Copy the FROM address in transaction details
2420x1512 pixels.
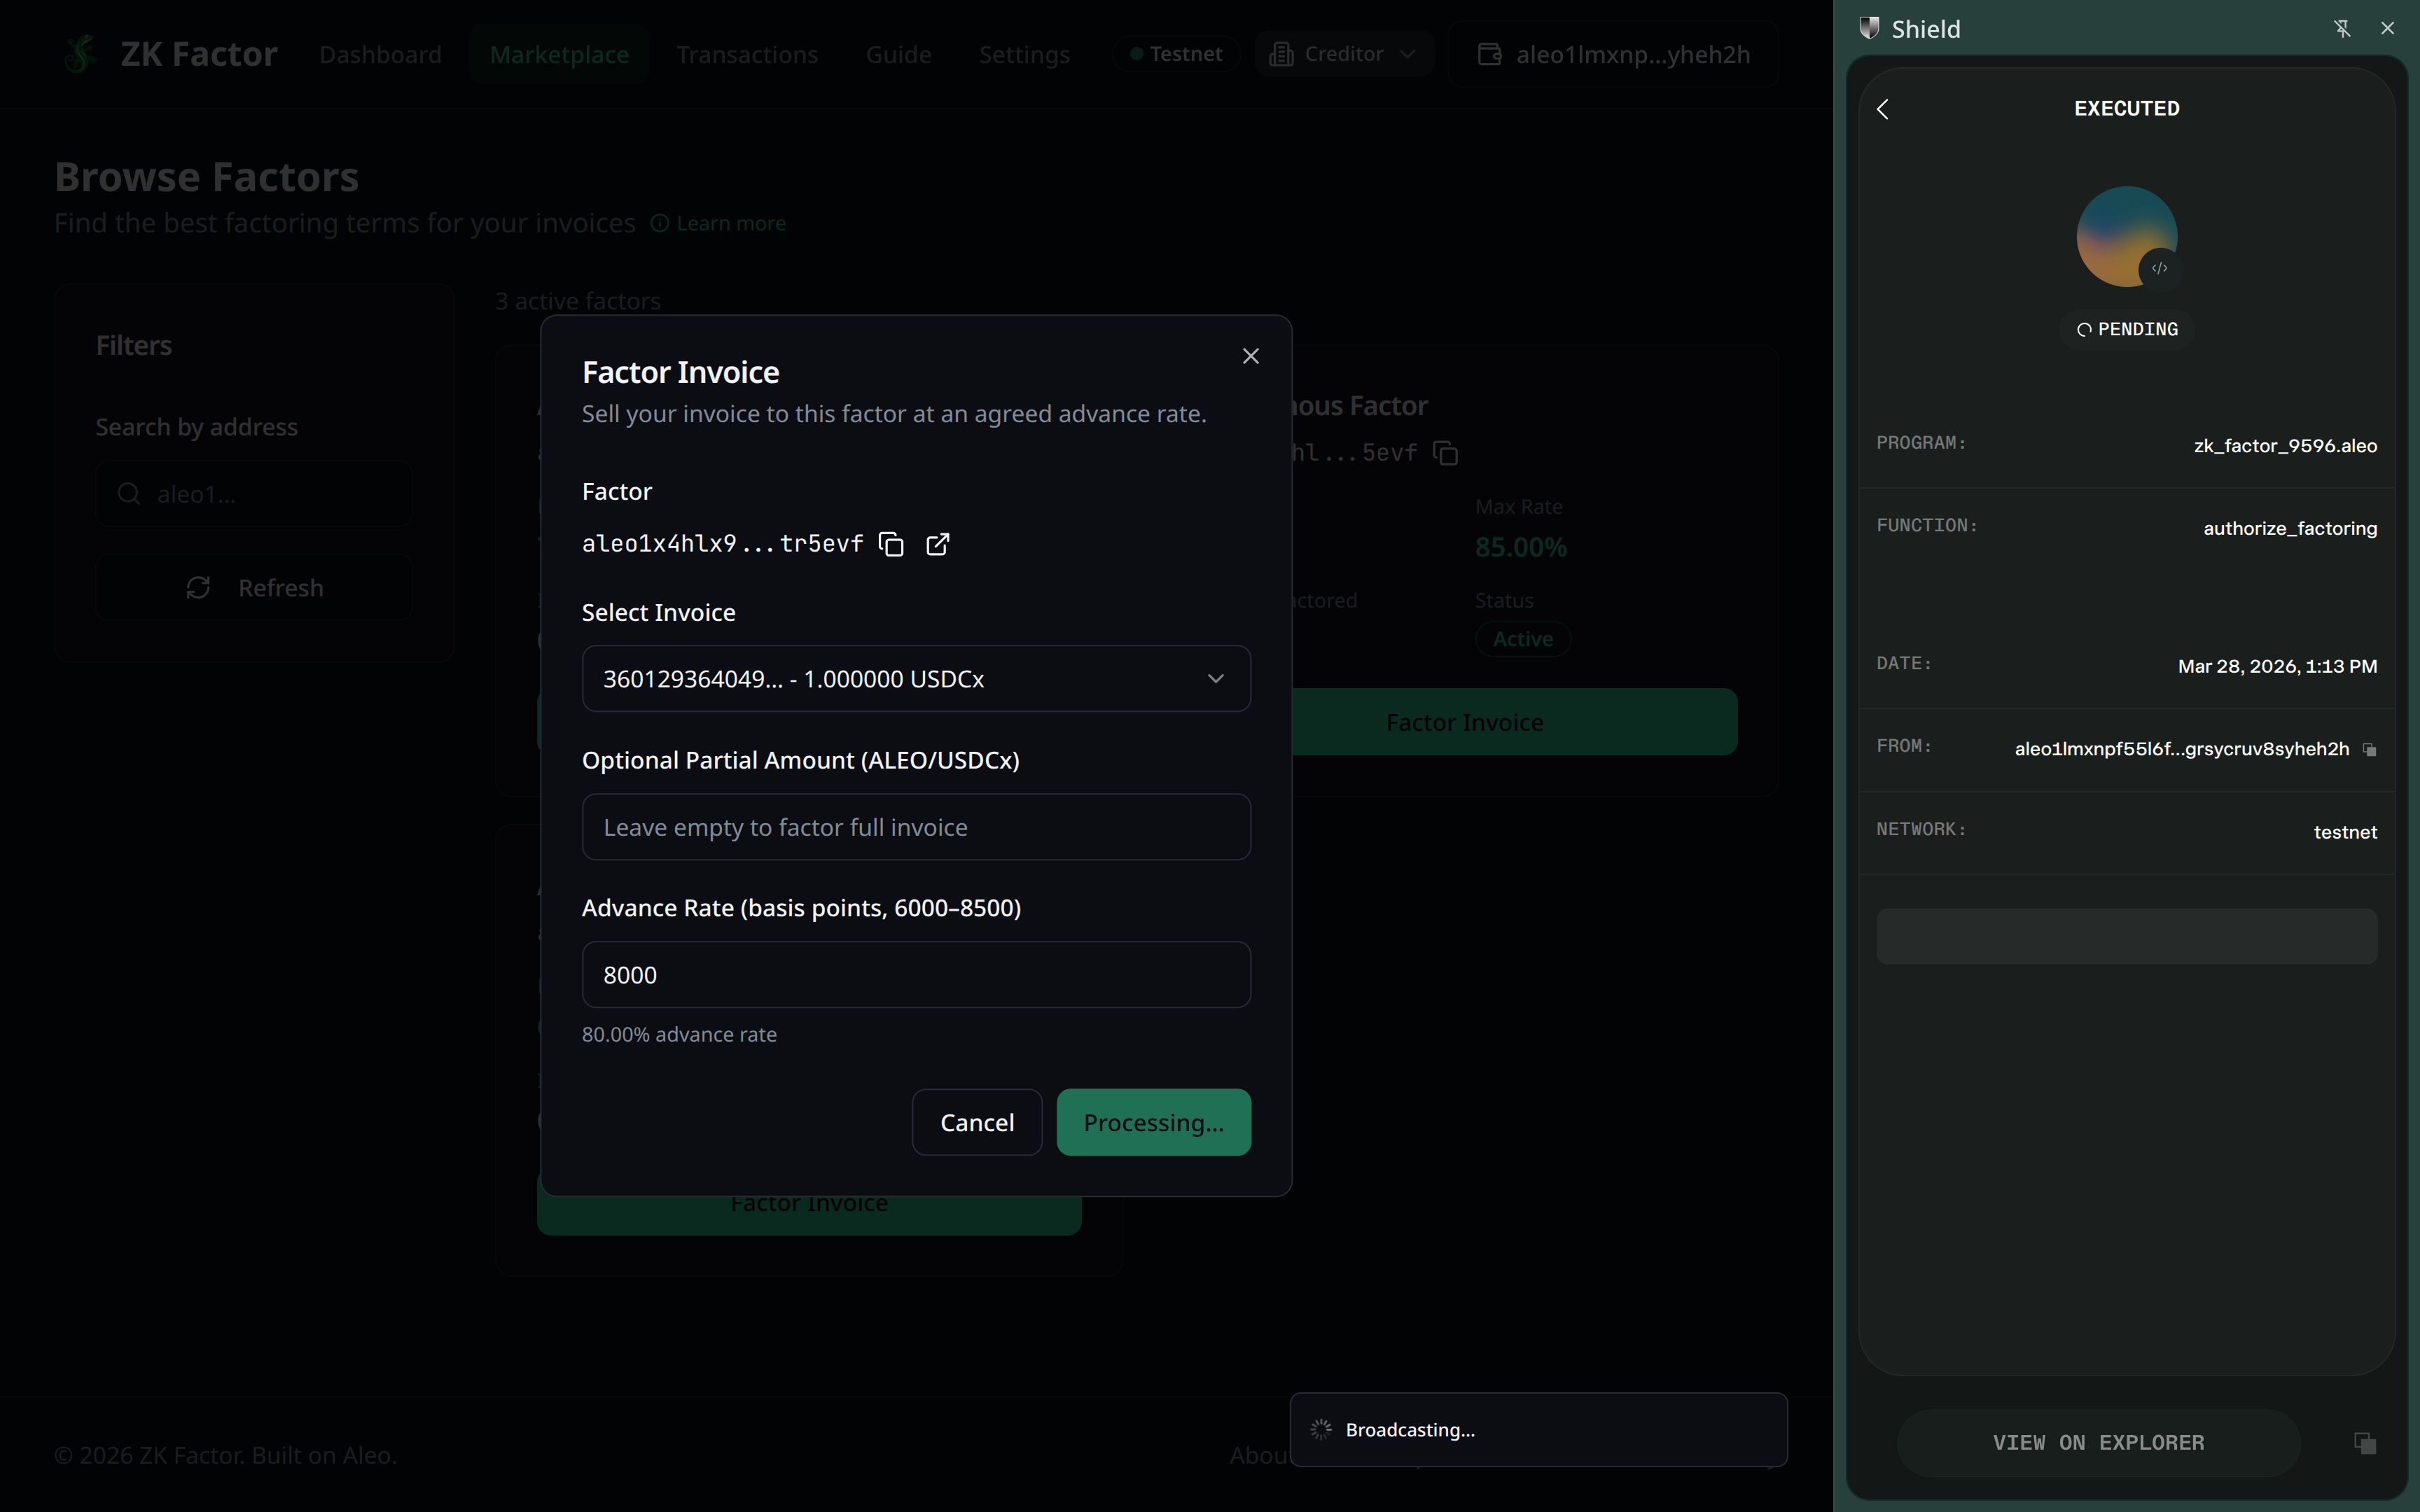tap(2369, 748)
